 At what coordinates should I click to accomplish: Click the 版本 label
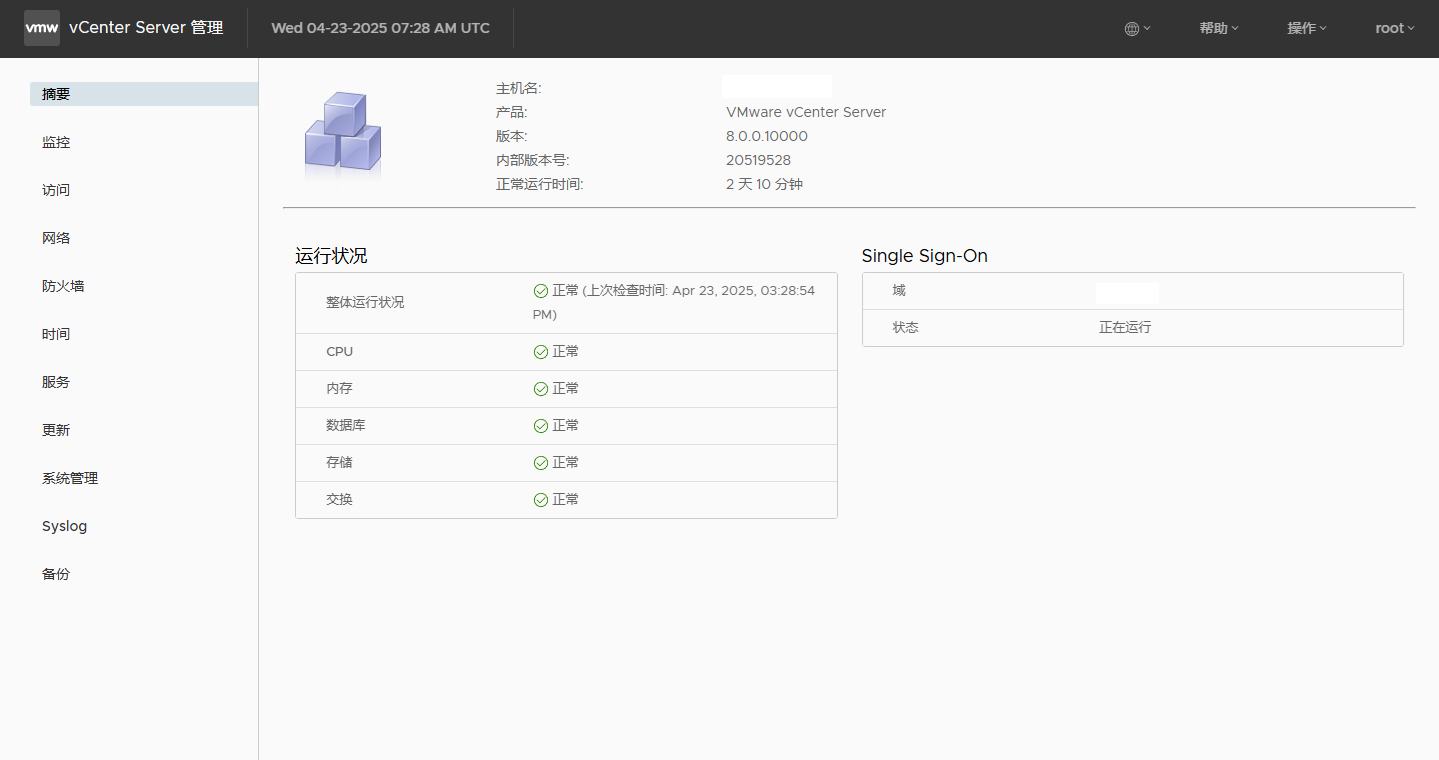point(512,136)
